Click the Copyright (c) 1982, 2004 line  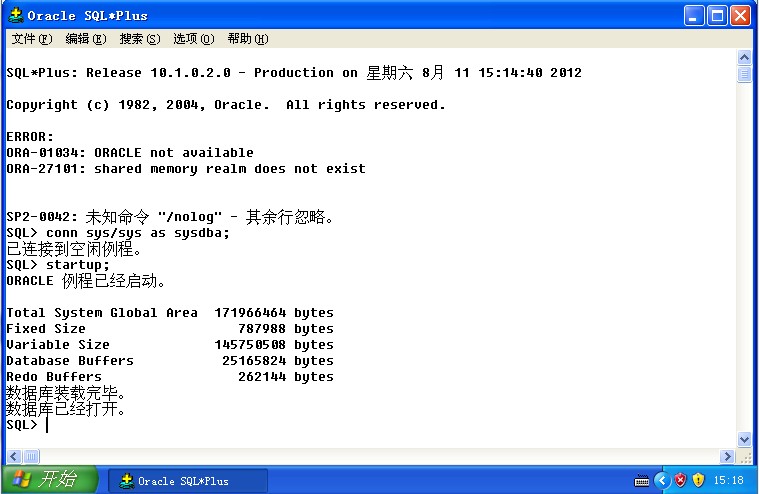coord(226,105)
